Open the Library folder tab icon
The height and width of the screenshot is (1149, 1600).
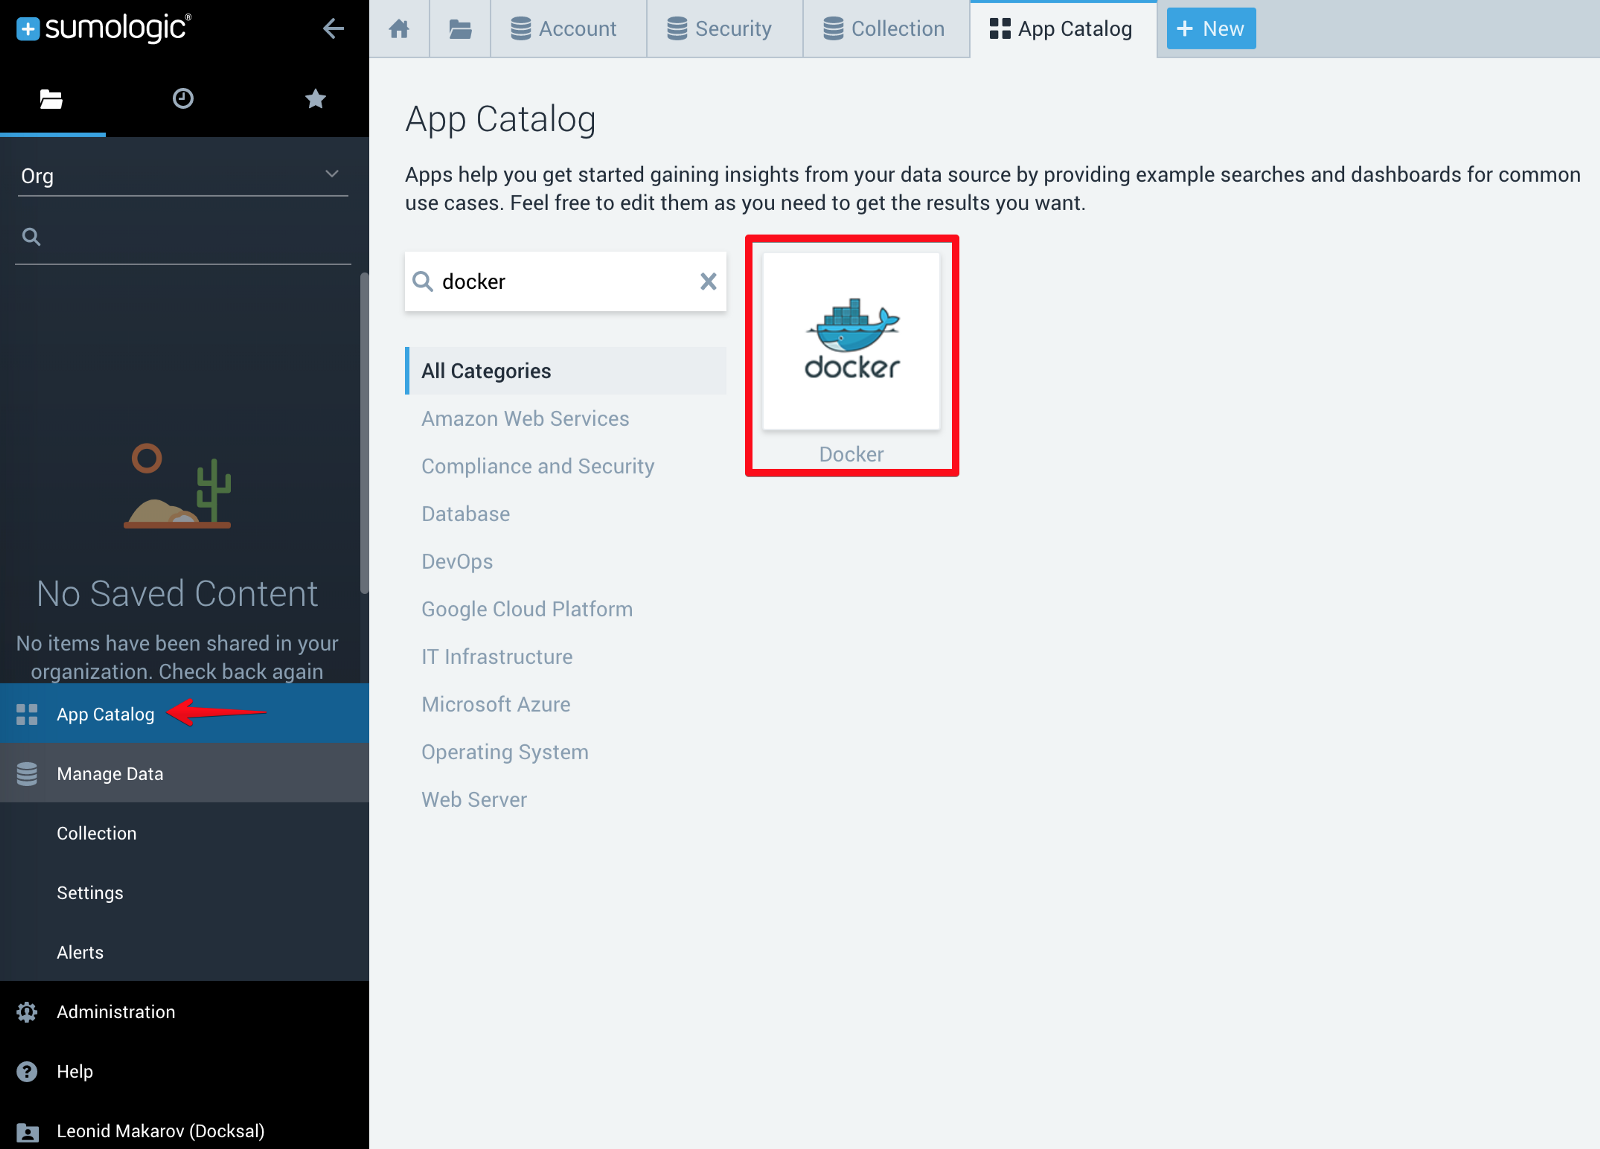[x=460, y=29]
